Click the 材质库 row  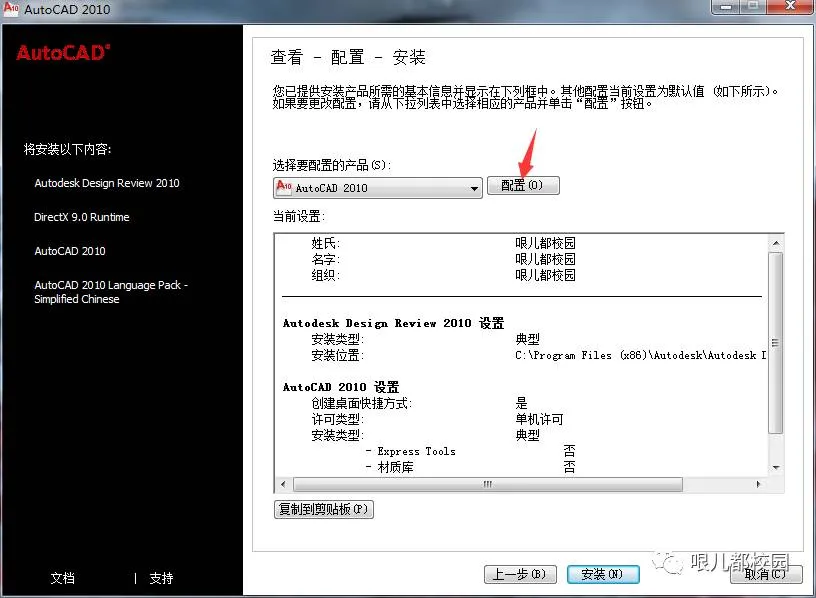pos(470,467)
